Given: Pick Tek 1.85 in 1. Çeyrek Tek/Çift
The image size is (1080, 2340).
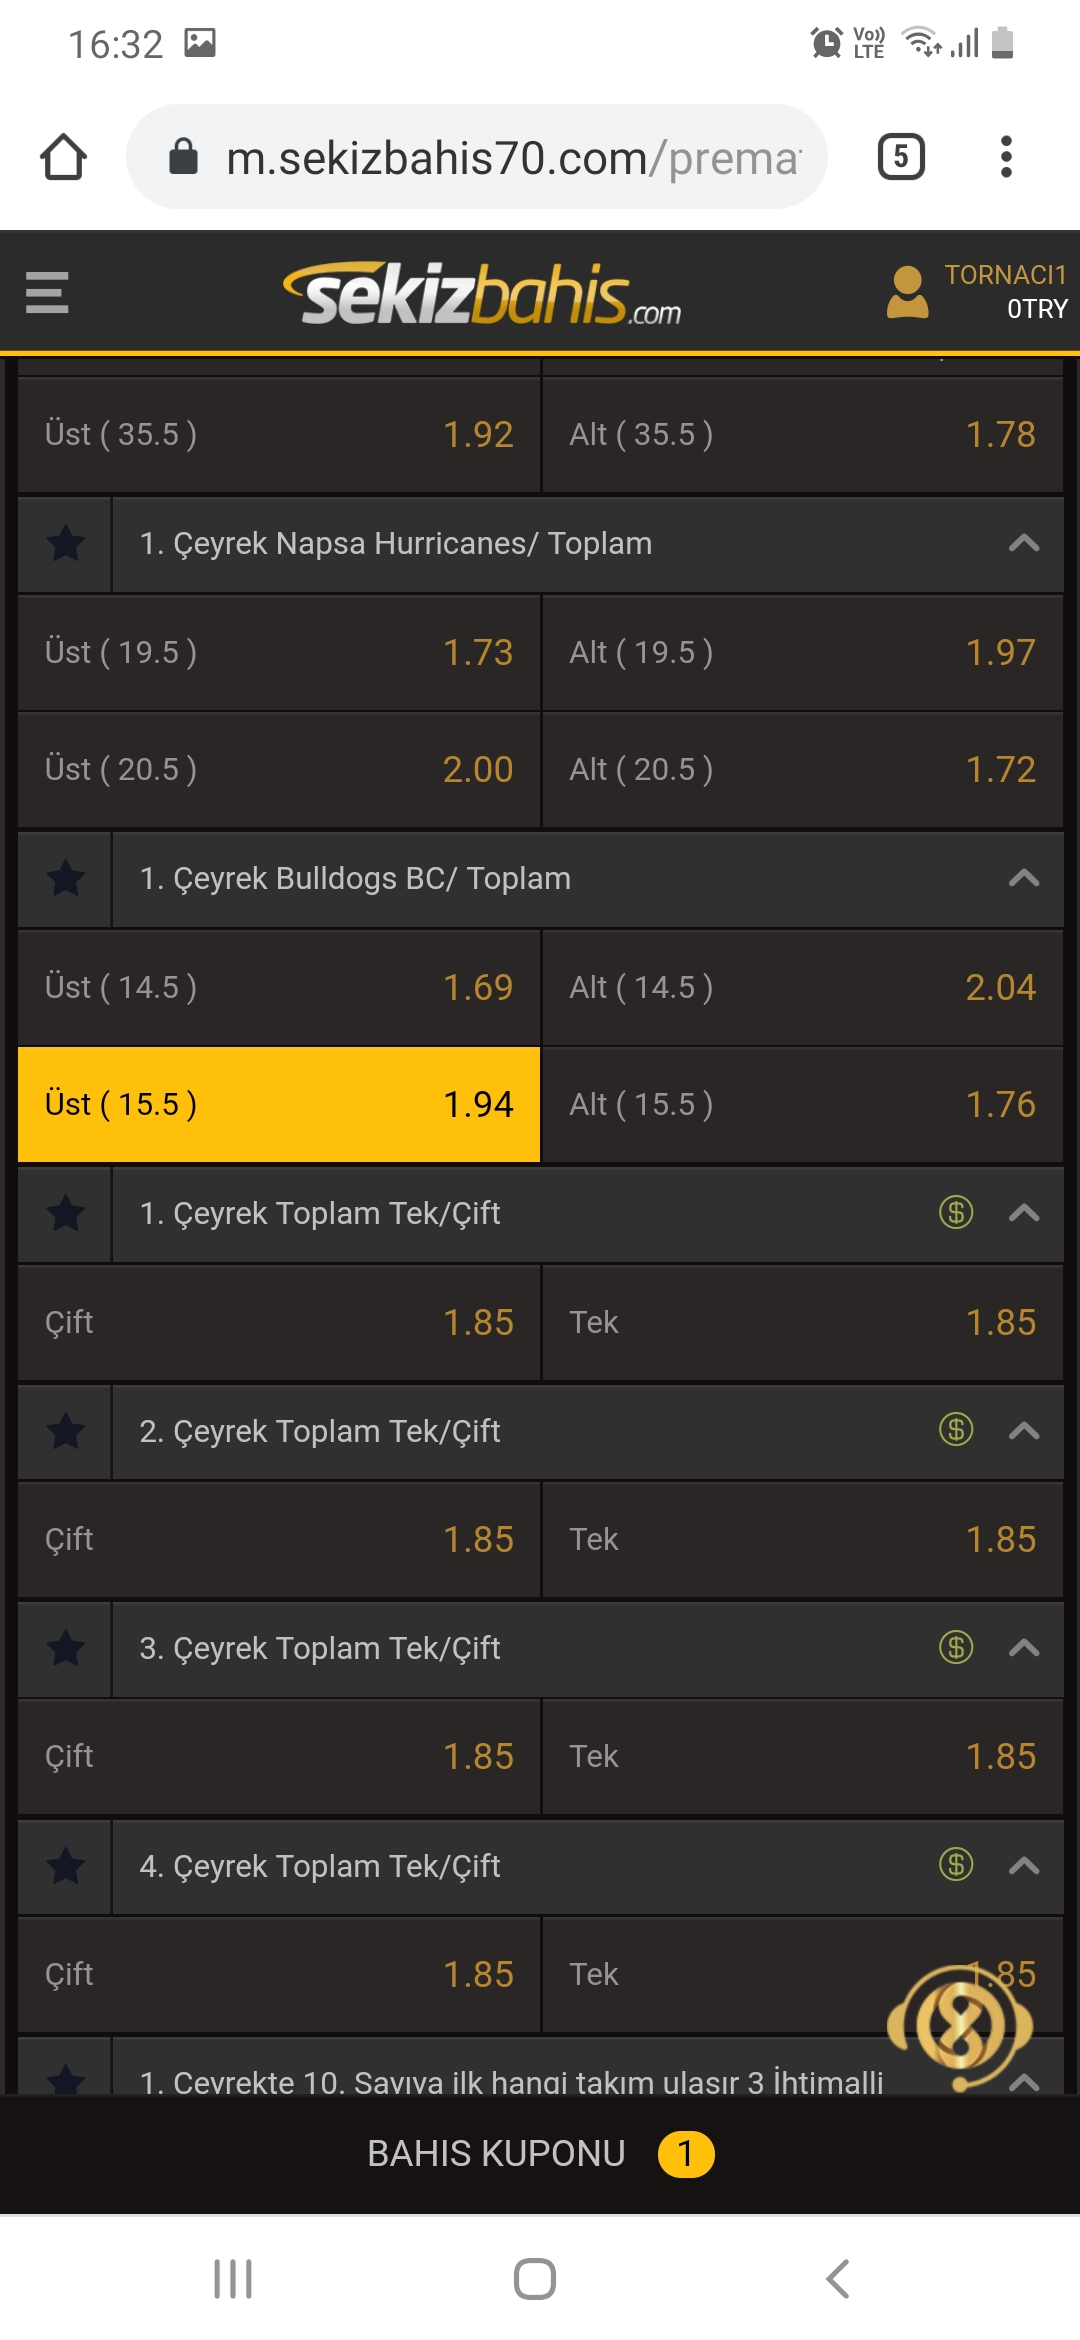Looking at the screenshot, I should click(802, 1322).
